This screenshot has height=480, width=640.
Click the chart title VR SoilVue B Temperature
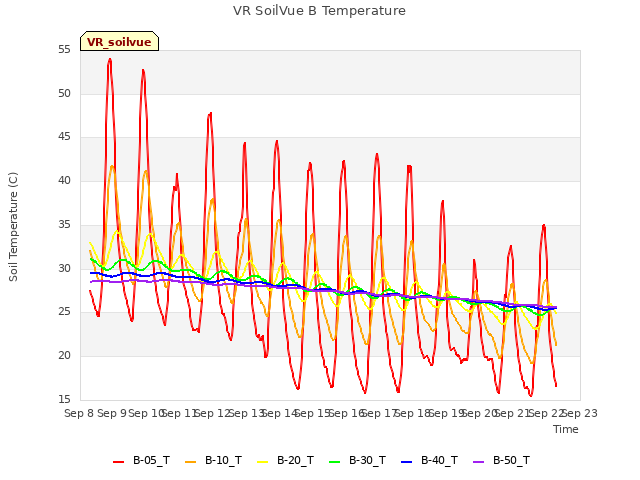coord(319,11)
